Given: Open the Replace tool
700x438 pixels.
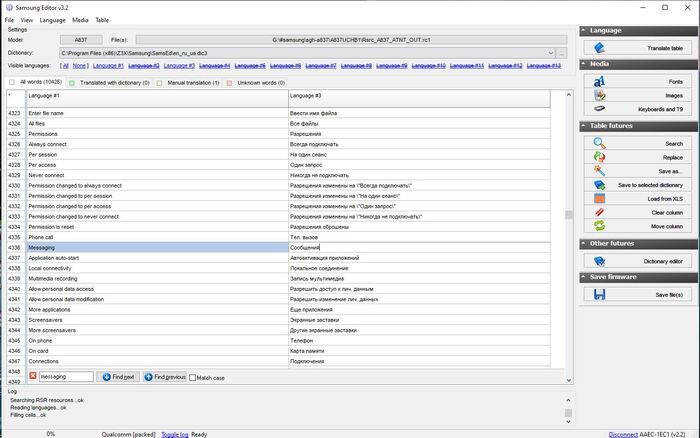Looking at the screenshot, I should [638, 157].
